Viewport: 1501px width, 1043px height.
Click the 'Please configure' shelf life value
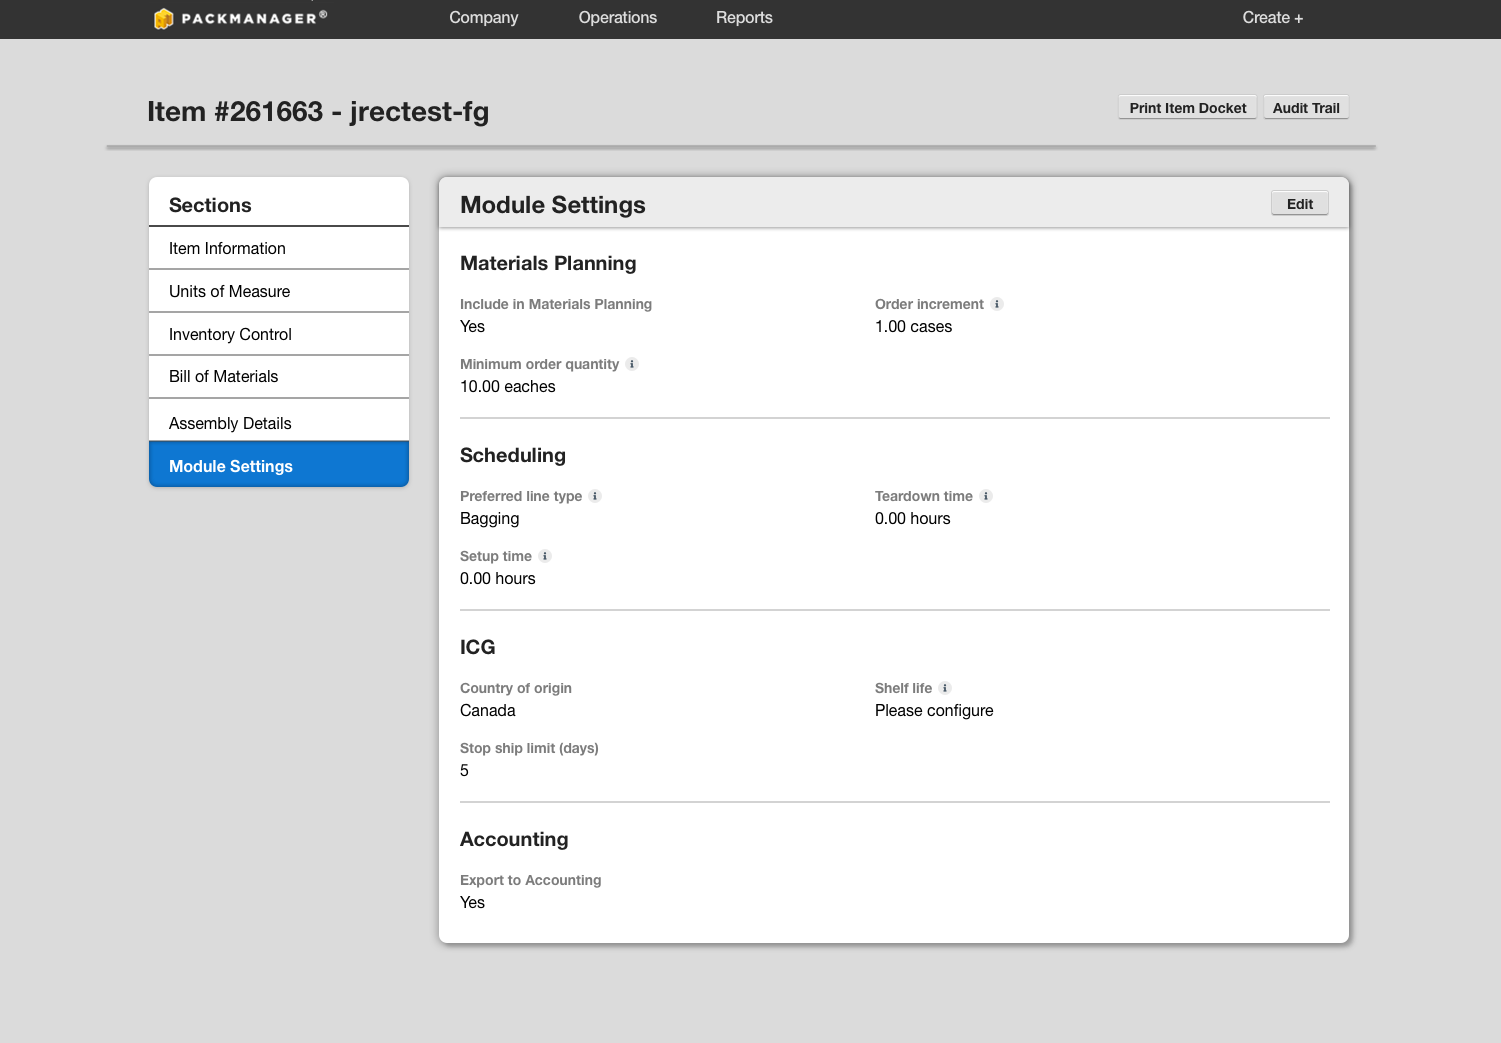(934, 711)
